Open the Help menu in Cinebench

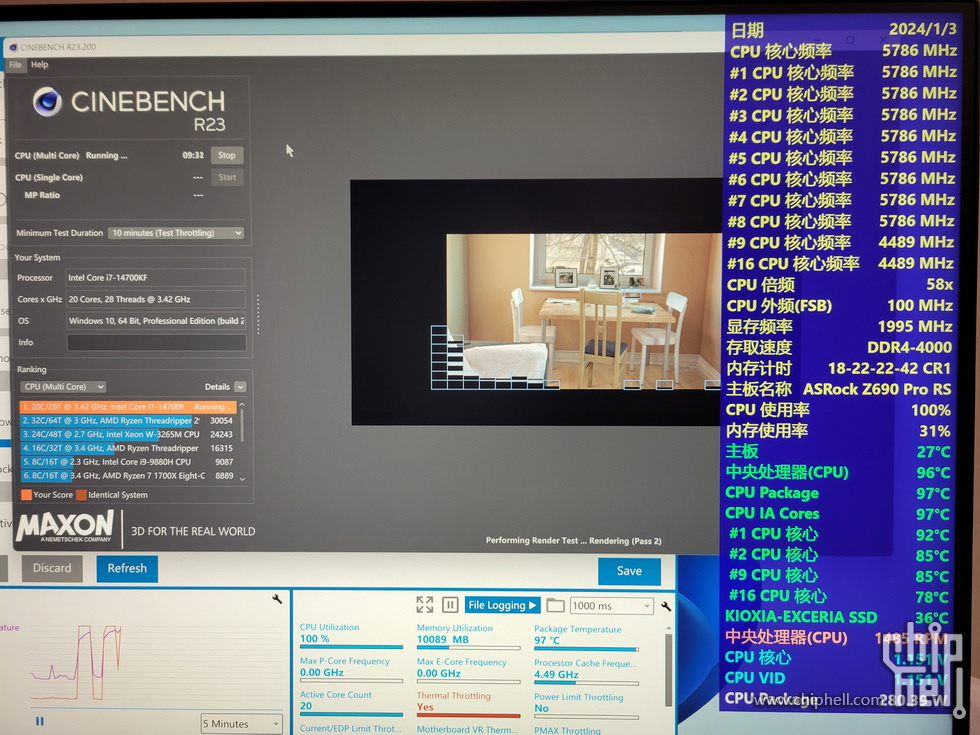coord(39,64)
